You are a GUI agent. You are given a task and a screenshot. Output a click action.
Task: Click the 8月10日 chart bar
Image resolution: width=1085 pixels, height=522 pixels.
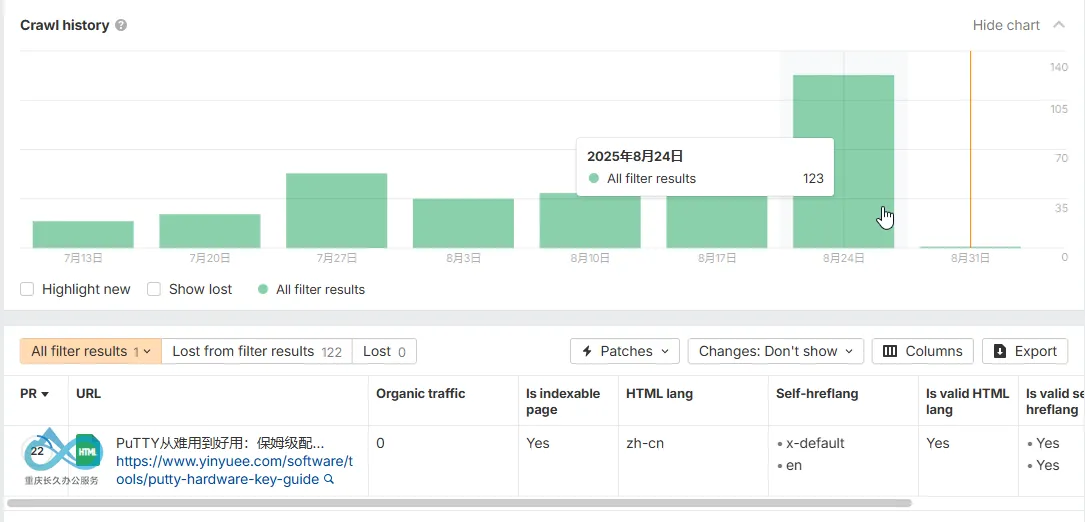(590, 220)
